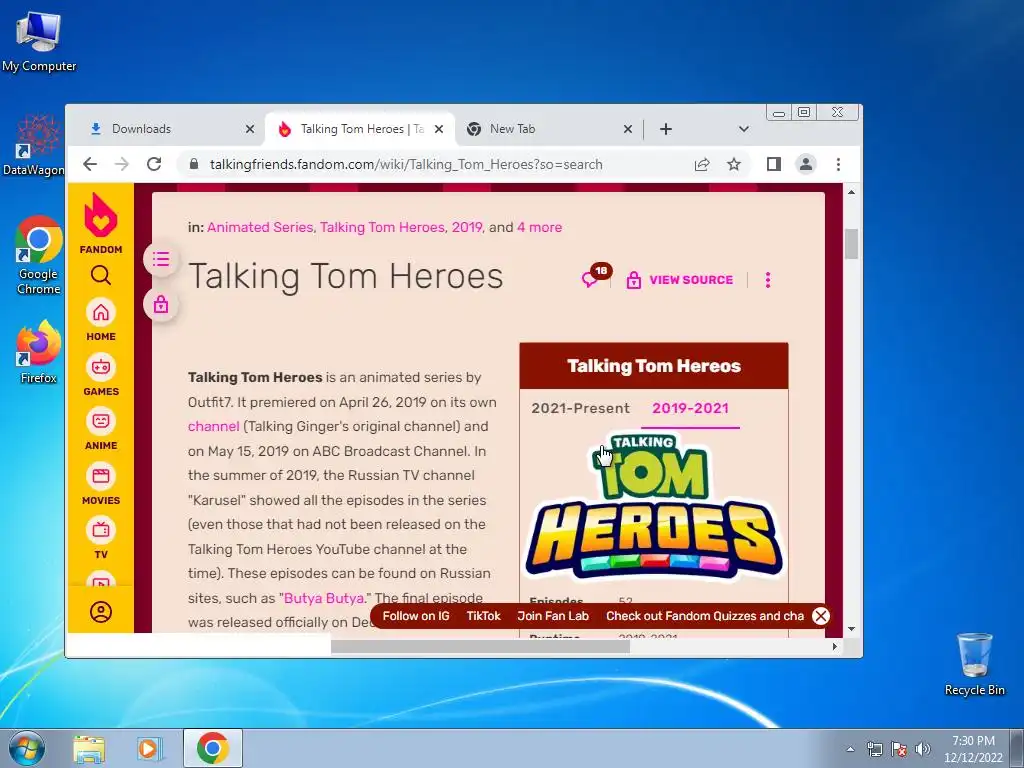Open the table of contents list icon

click(161, 259)
